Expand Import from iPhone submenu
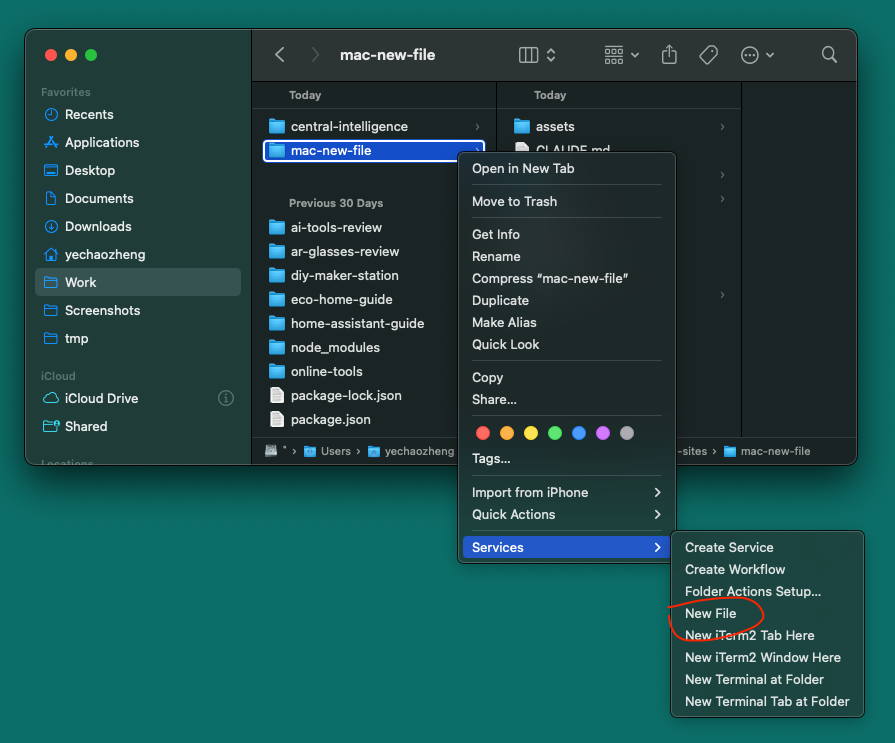The image size is (895, 743). click(x=566, y=492)
